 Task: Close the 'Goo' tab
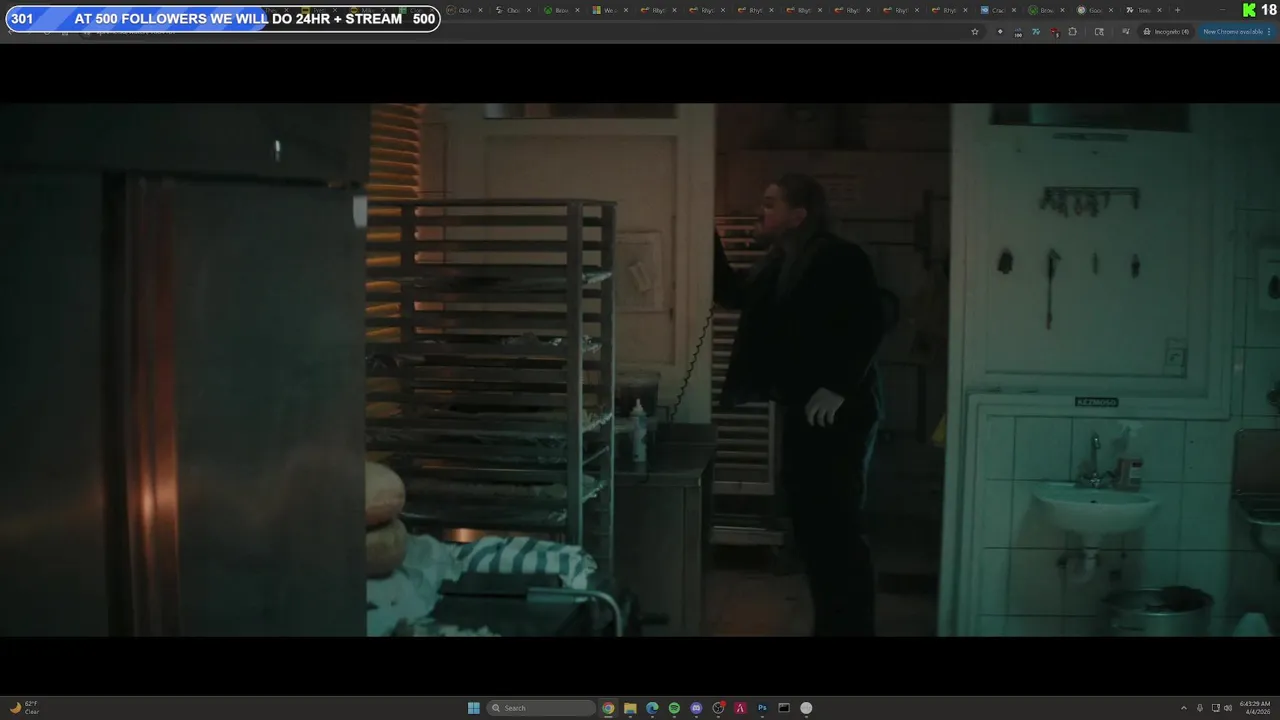point(1111,10)
